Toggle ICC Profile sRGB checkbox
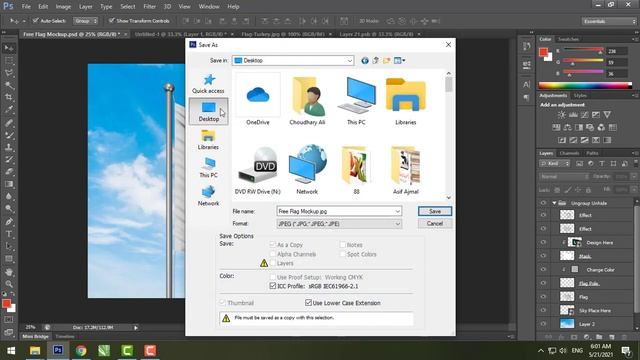 273,286
